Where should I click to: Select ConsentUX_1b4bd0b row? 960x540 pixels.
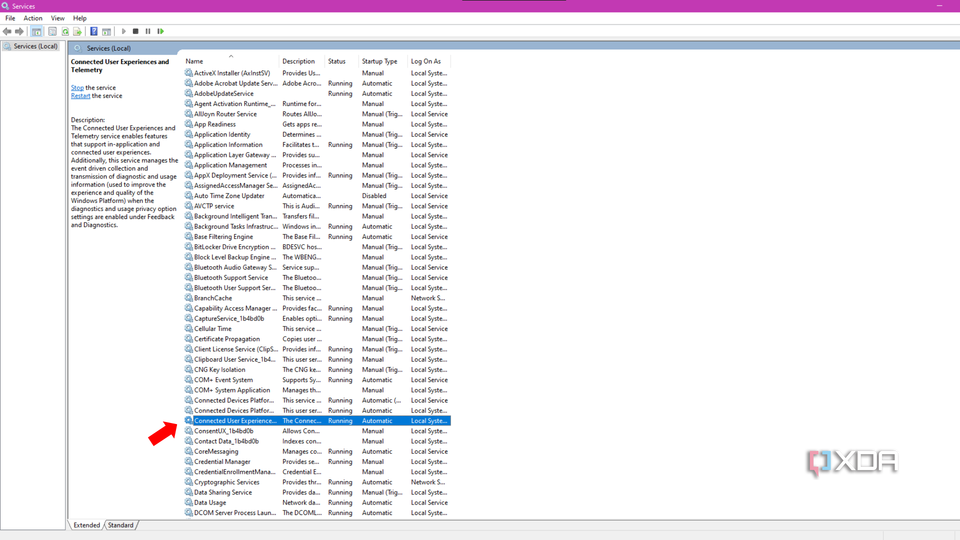point(317,431)
